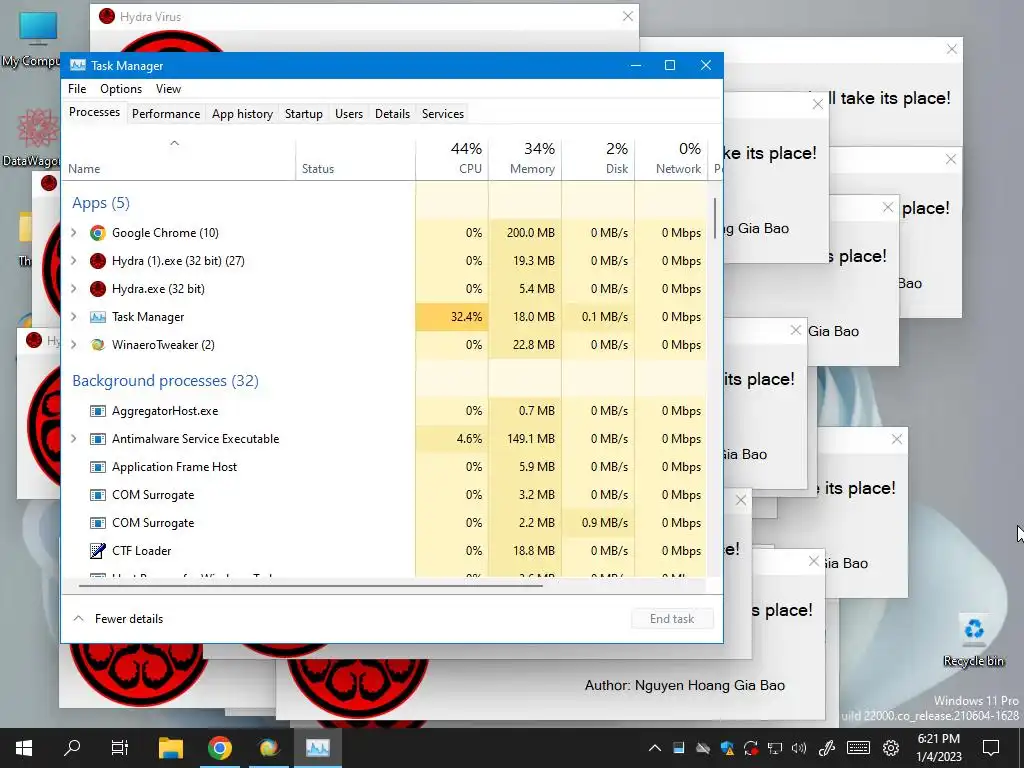Close the Hydra Virus titled window

point(628,16)
